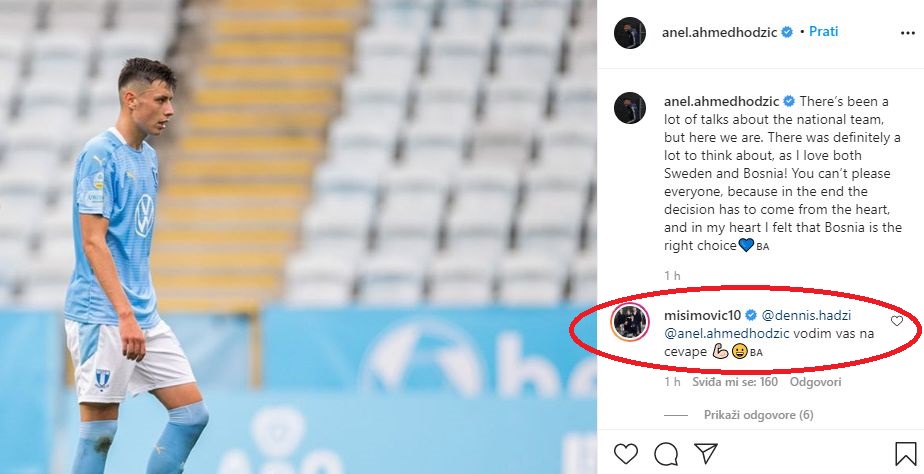Expand replies with Prikaži odgovore (6)

758,415
